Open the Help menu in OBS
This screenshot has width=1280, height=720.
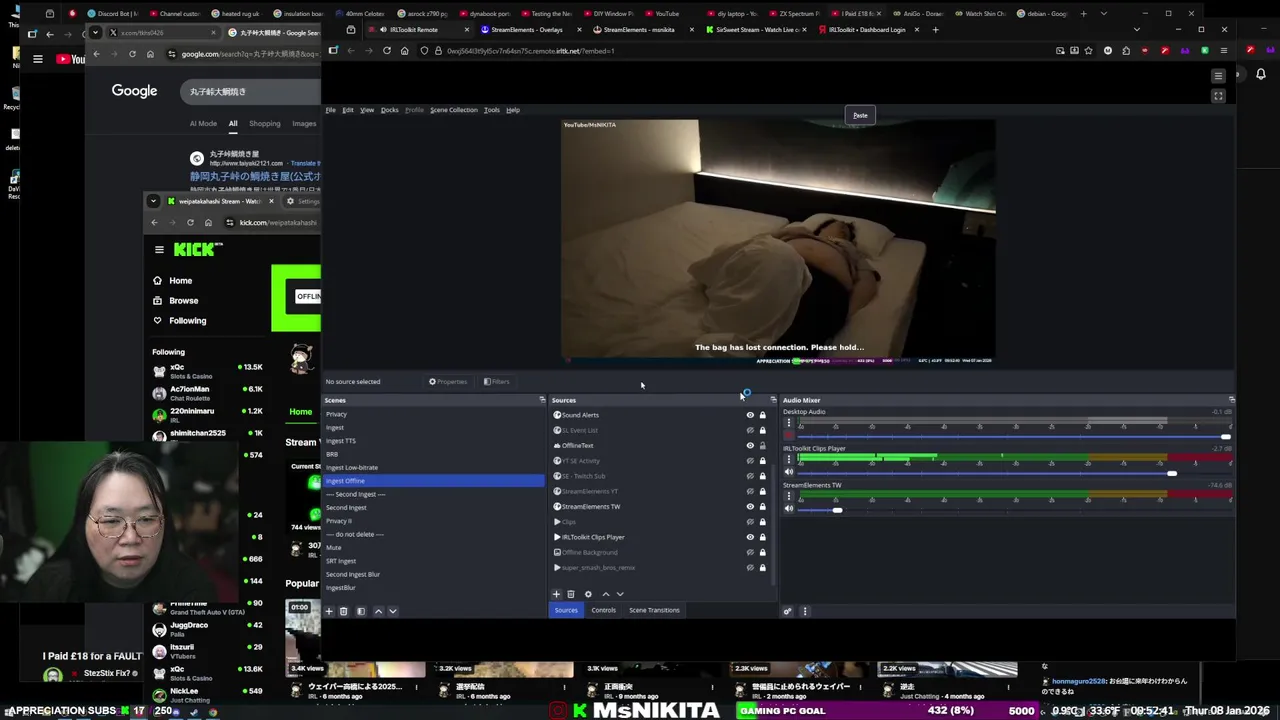pyautogui.click(x=512, y=110)
